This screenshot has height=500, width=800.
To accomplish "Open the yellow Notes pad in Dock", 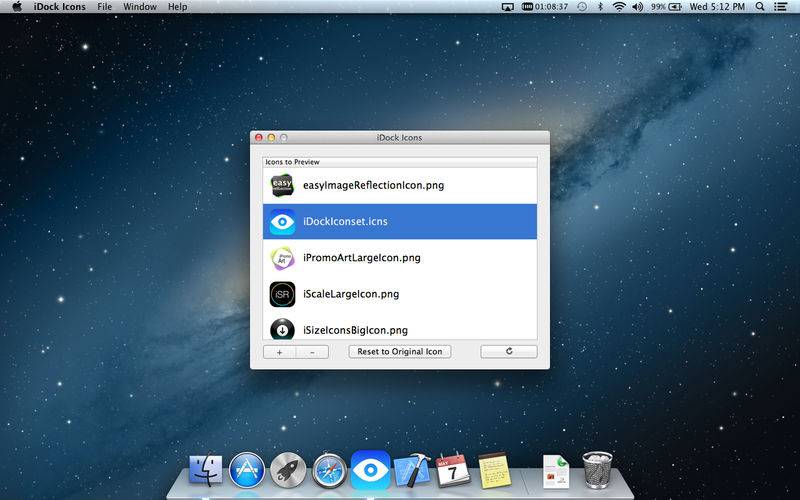I will 494,470.
